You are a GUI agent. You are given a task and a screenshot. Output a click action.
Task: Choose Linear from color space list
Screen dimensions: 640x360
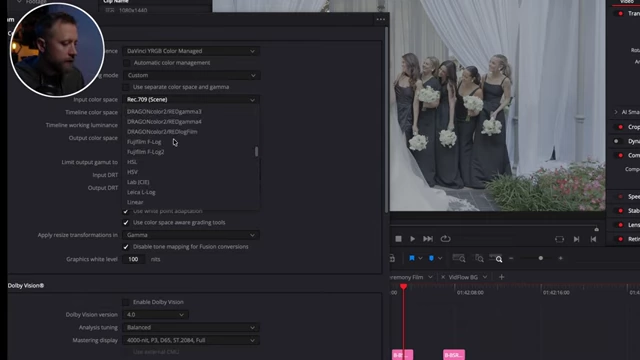pyautogui.click(x=135, y=202)
